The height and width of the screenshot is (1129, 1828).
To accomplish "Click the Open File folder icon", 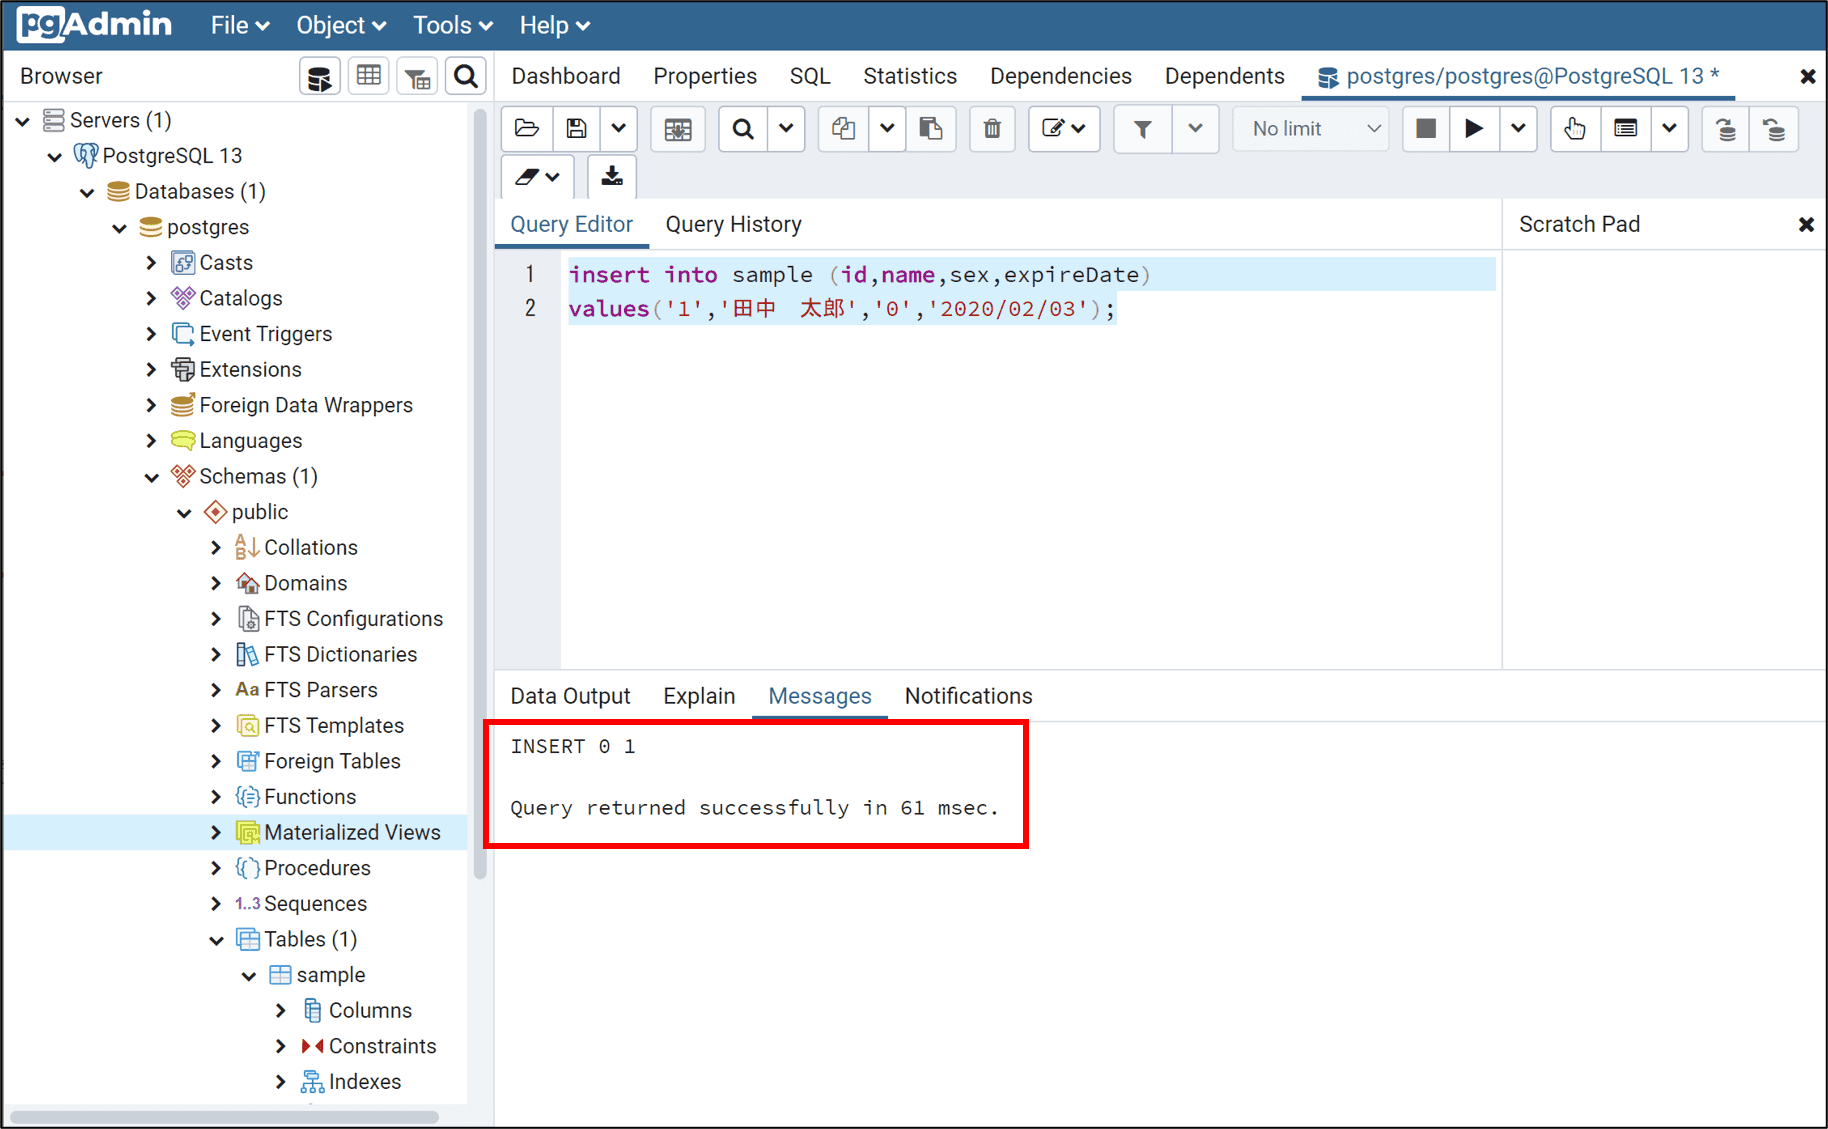I will coord(527,129).
